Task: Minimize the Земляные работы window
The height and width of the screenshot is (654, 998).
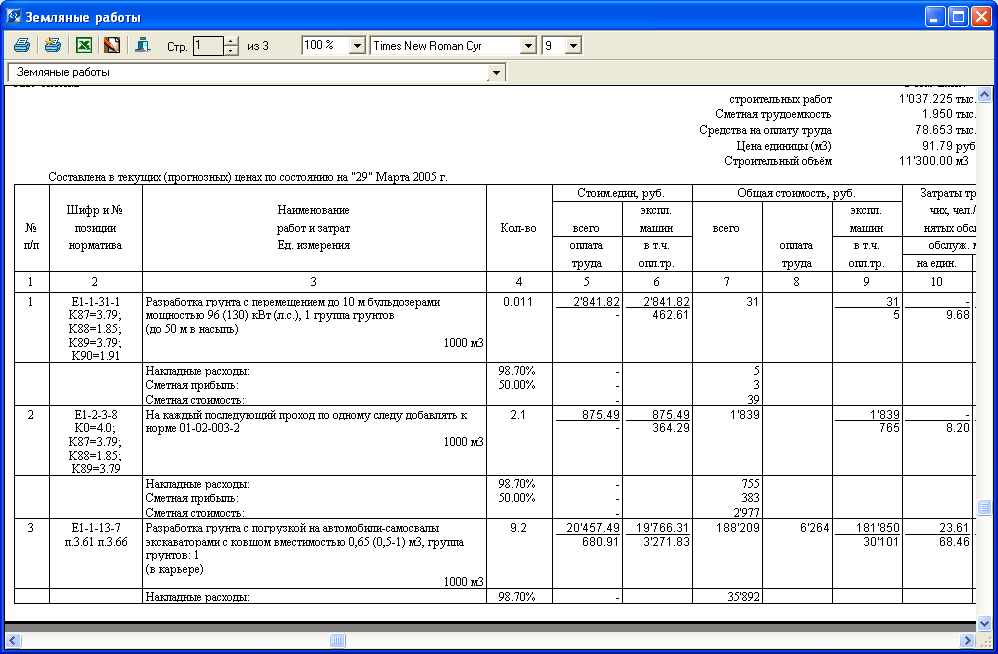Action: (935, 17)
